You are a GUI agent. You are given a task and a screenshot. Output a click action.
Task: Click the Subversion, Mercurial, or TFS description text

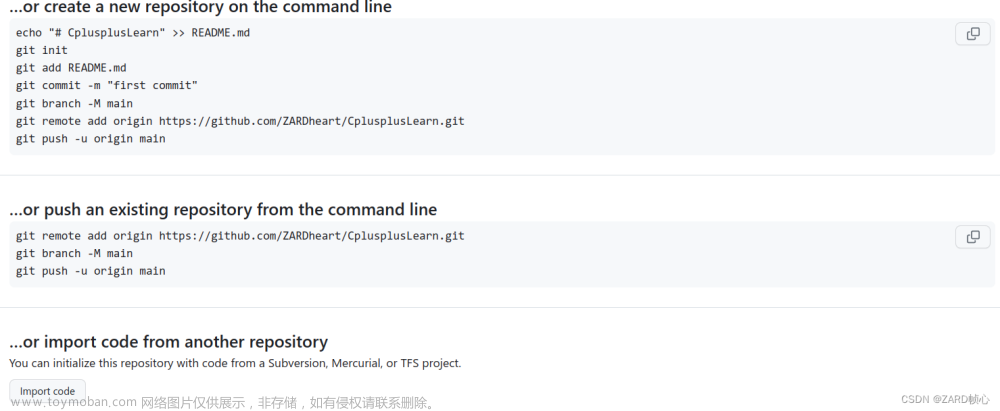(x=235, y=363)
